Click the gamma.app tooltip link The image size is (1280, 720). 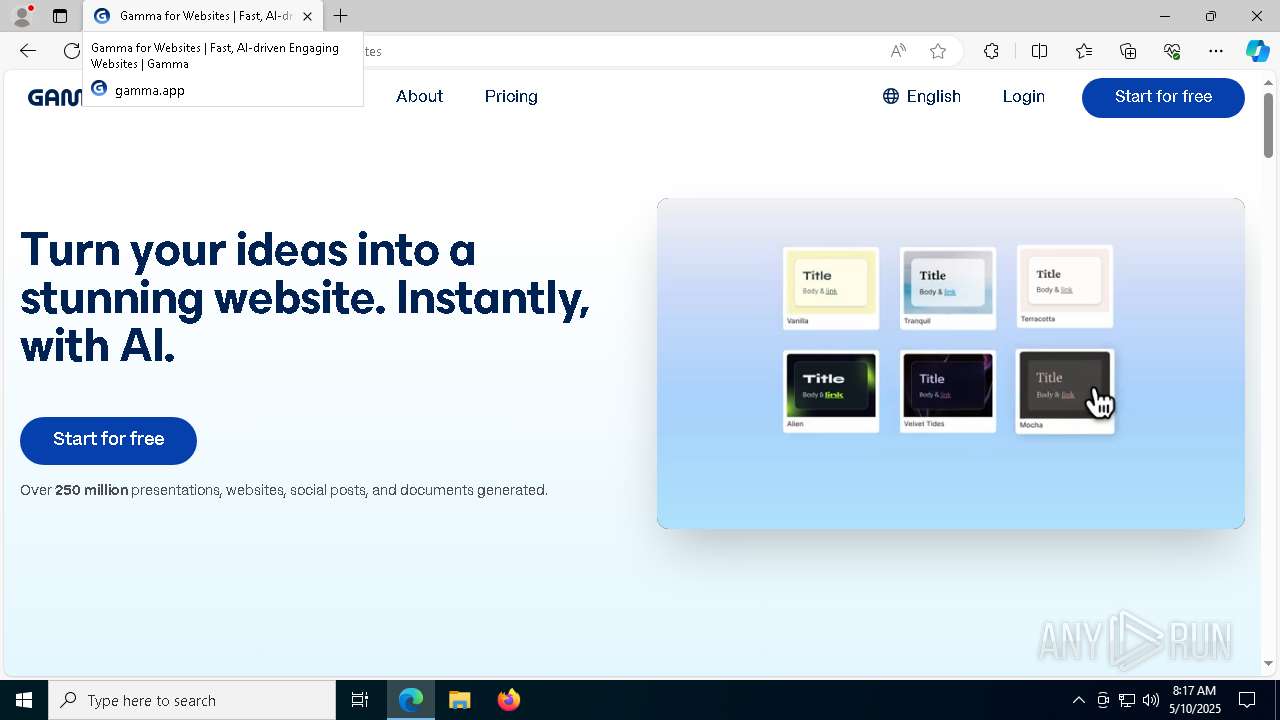[149, 90]
